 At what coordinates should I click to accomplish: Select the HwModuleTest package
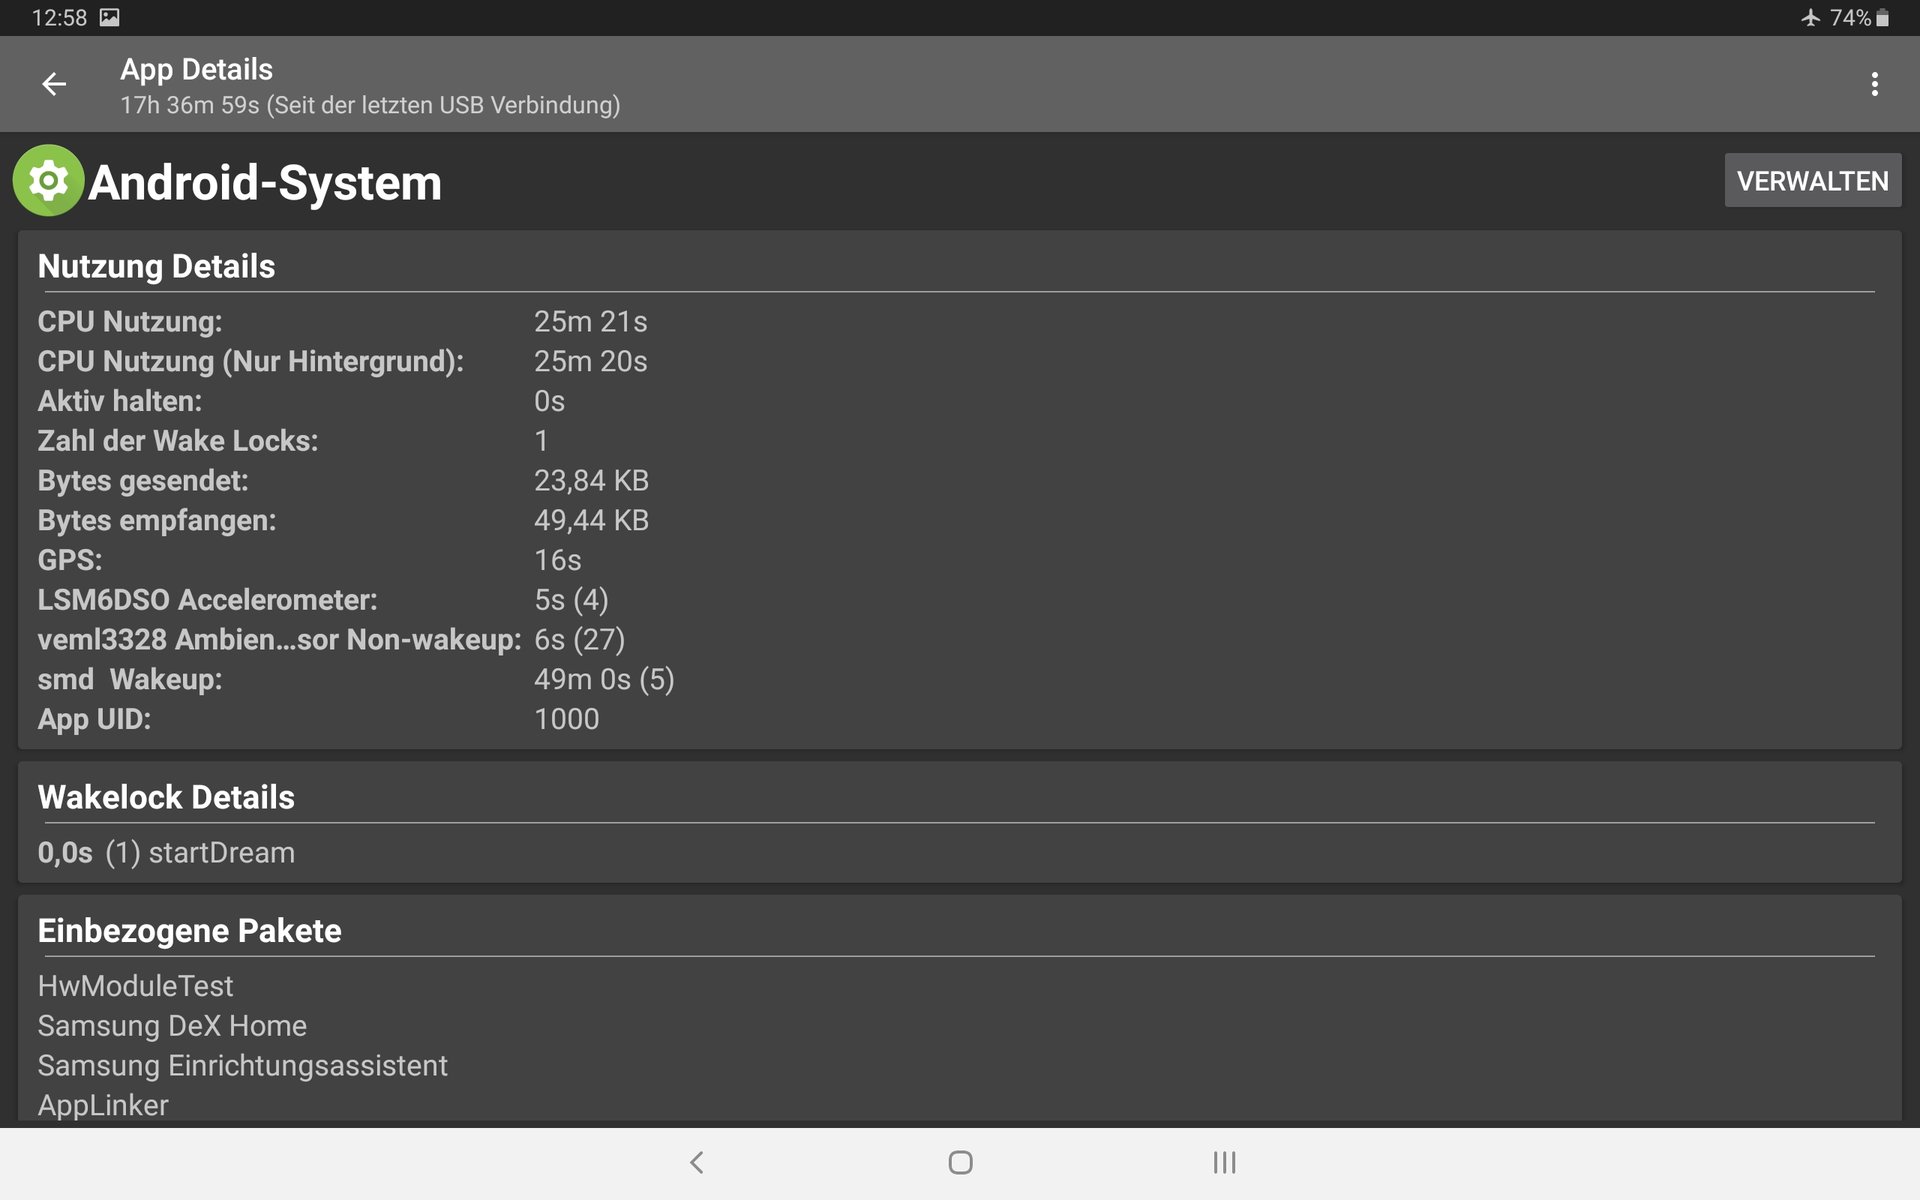[135, 986]
